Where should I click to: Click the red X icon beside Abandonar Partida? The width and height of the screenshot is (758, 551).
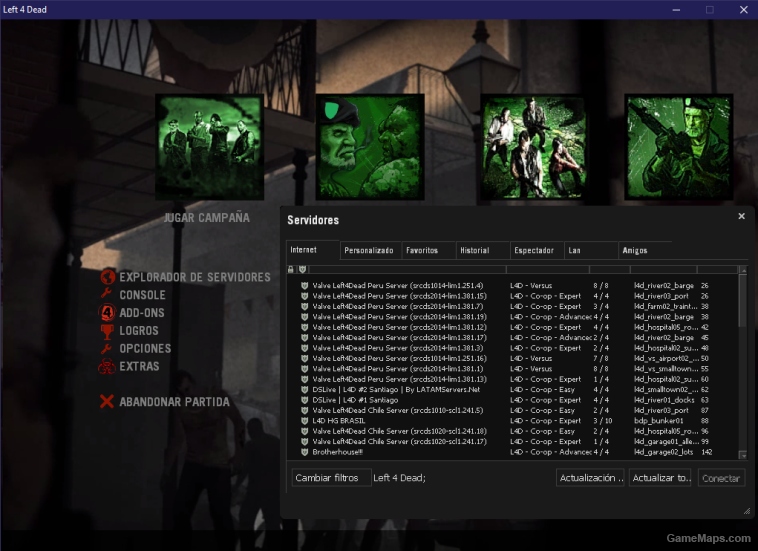(x=107, y=401)
